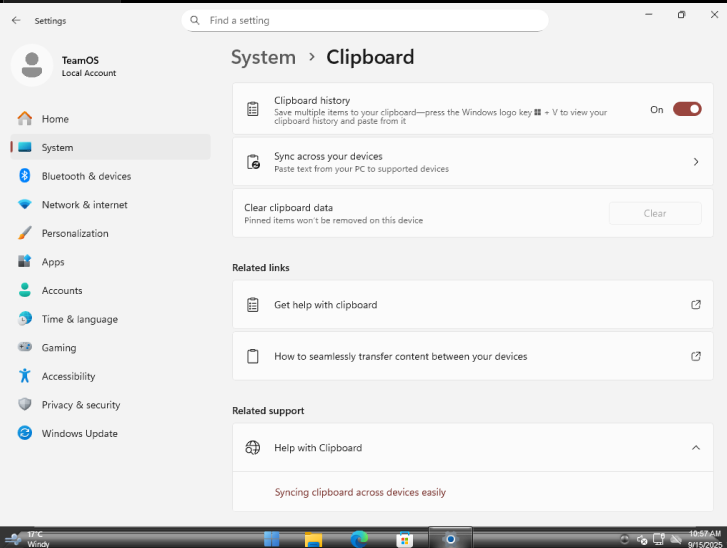
Task: Click the Get help with clipboard icon
Action: click(253, 305)
